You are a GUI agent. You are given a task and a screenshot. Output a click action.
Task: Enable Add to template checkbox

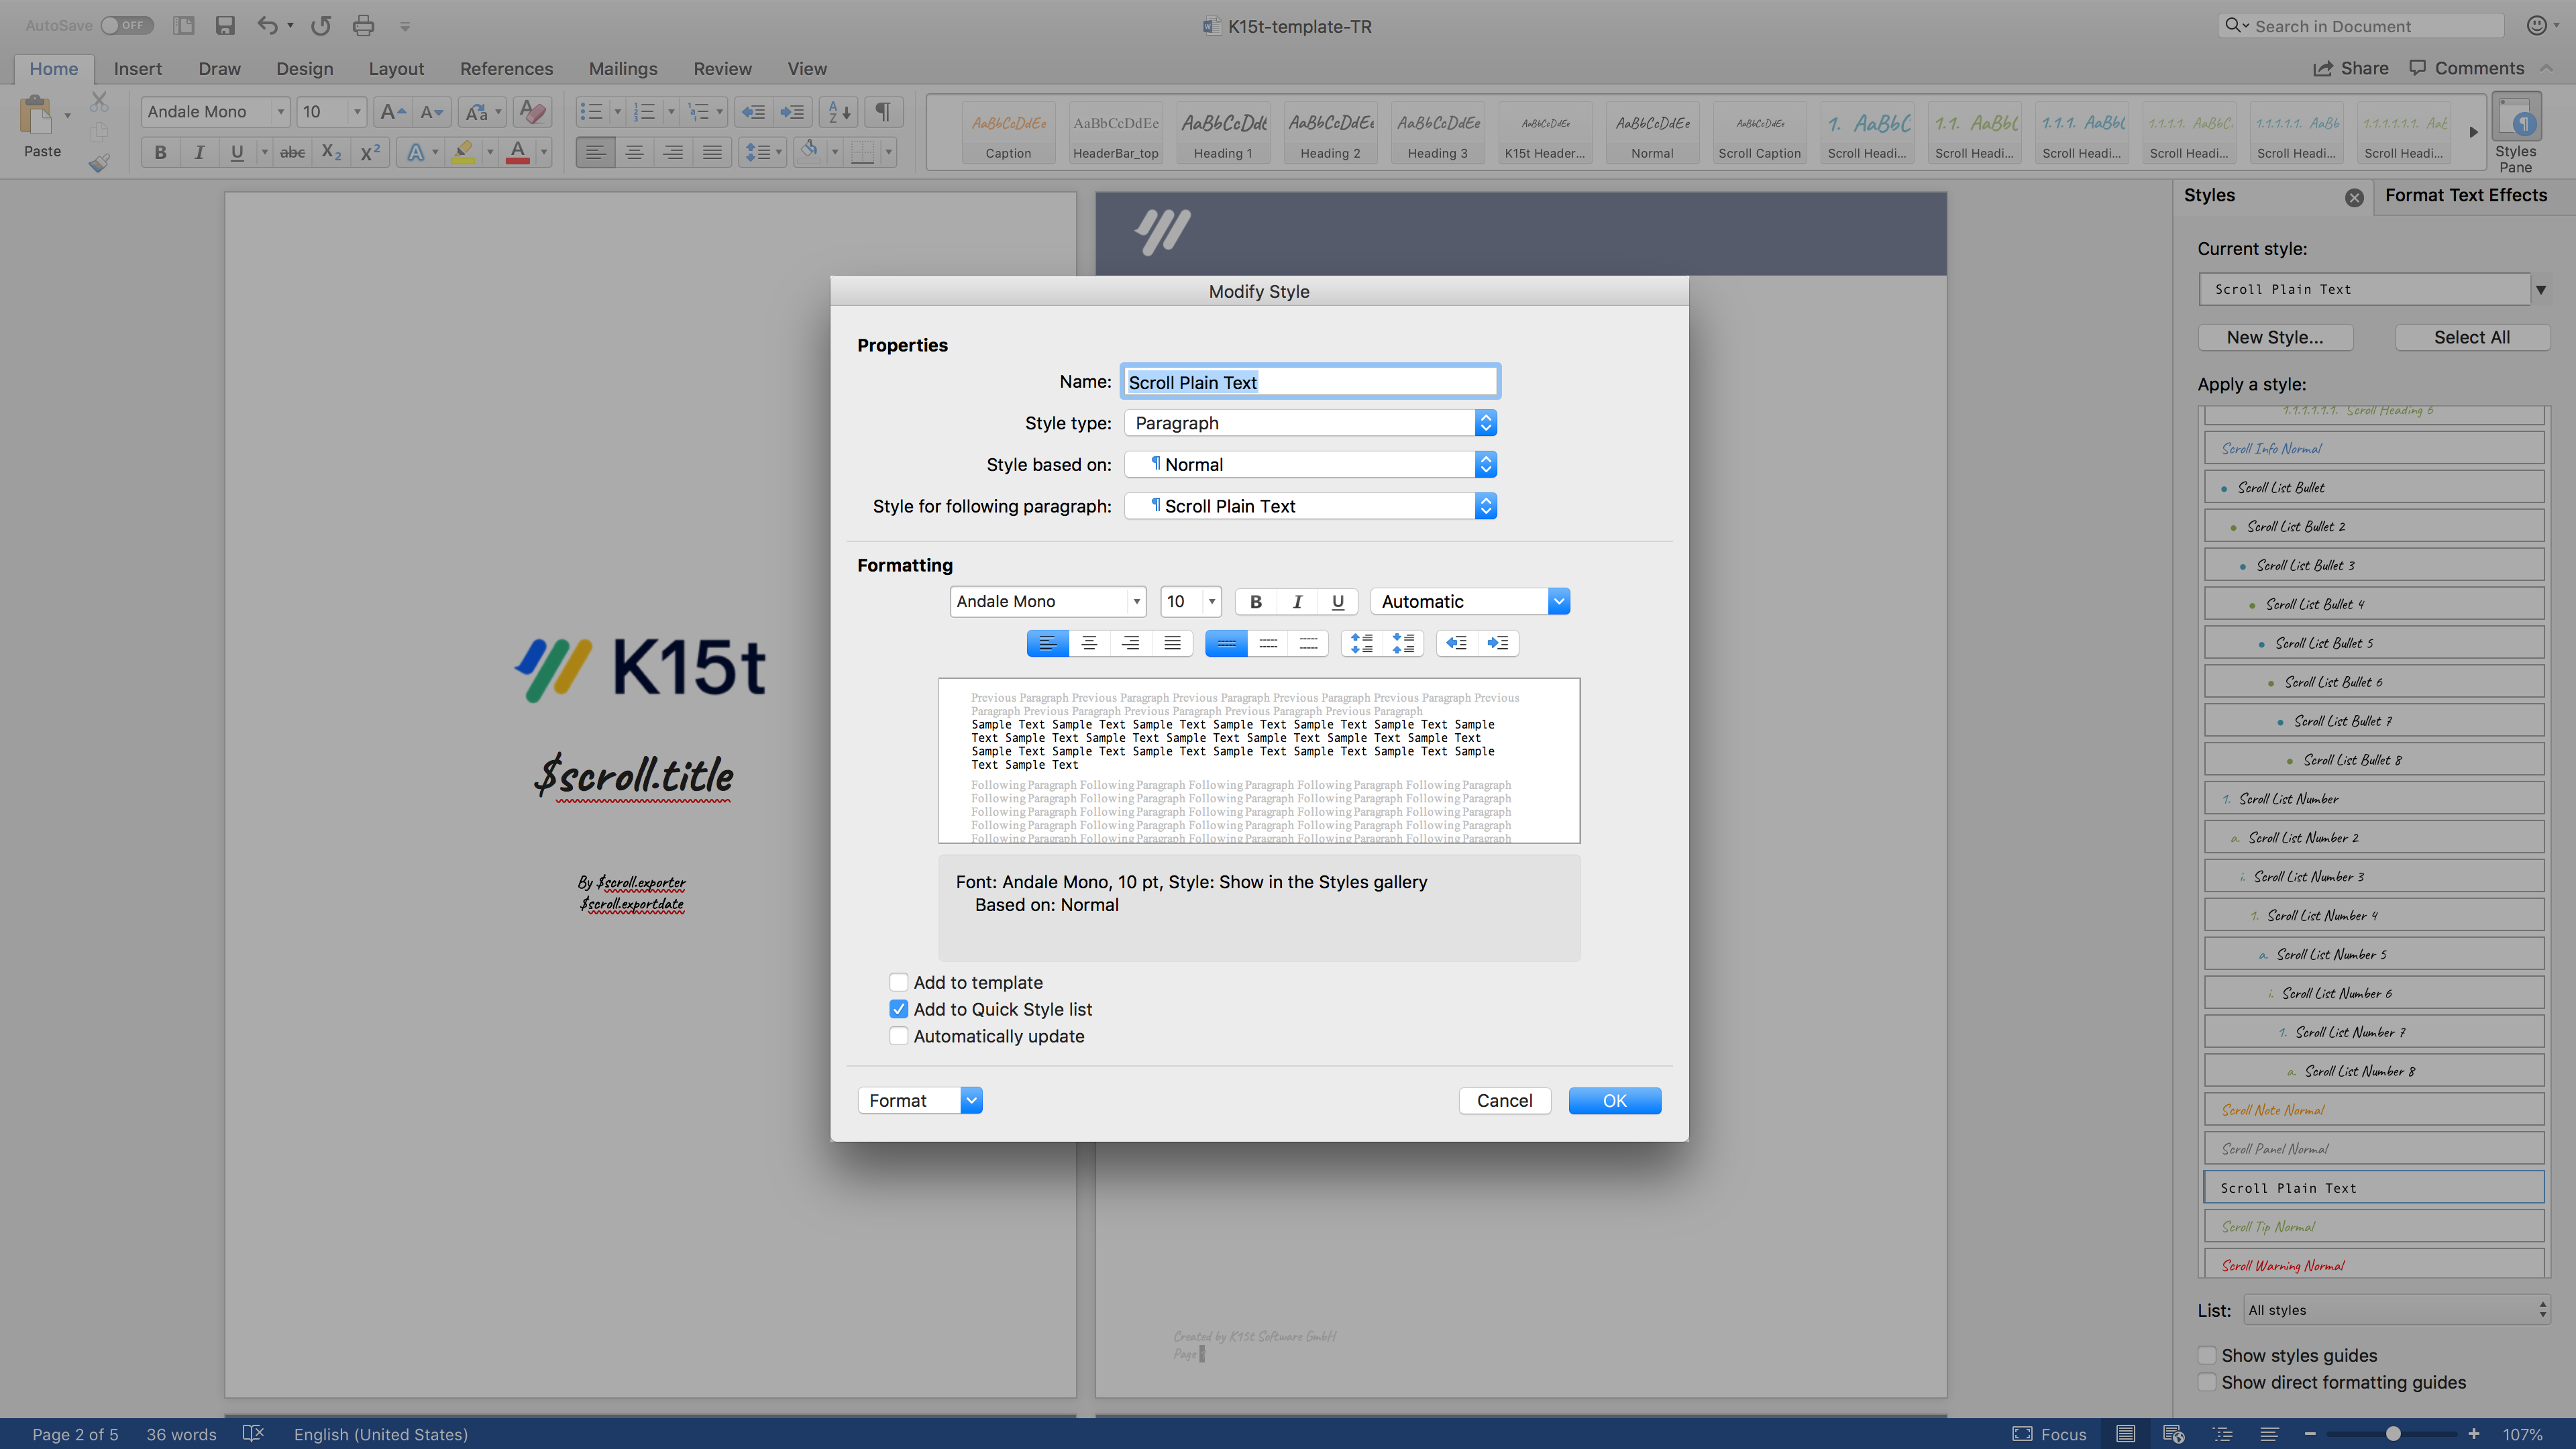[899, 982]
